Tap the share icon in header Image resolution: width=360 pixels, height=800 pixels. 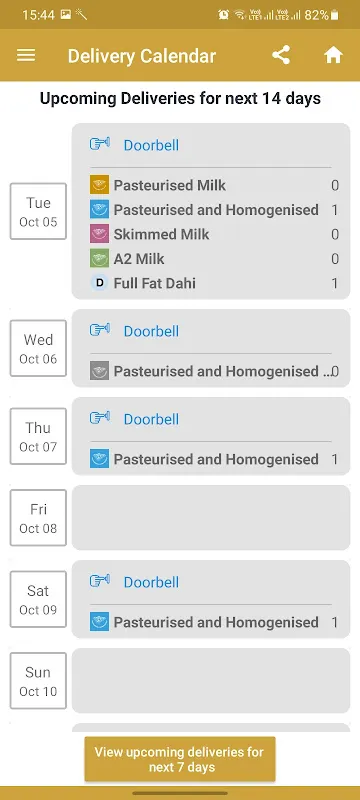[281, 55]
